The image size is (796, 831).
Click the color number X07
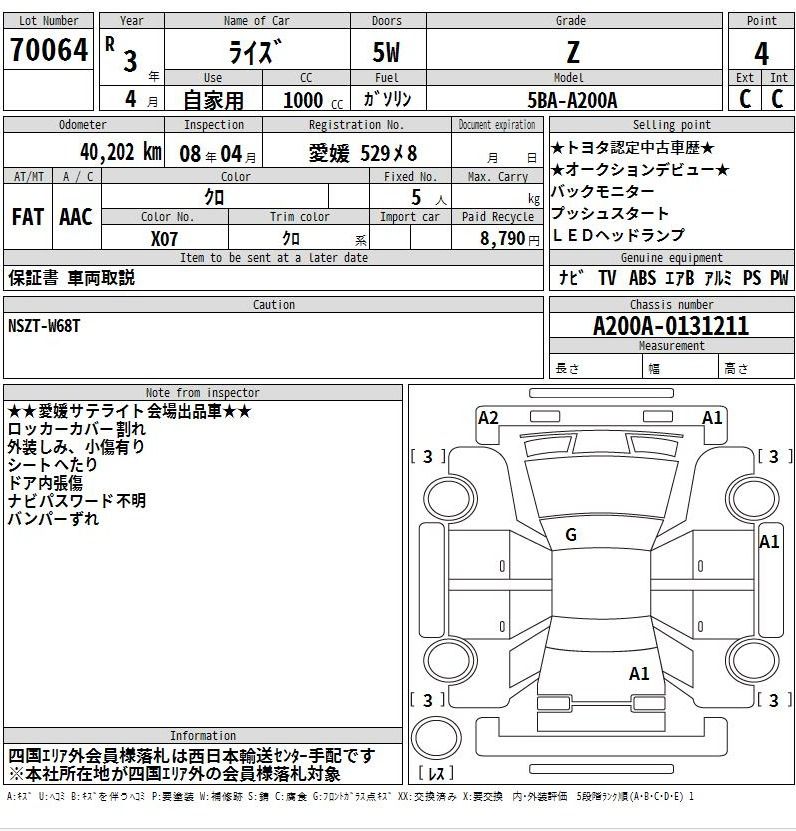[x=164, y=239]
